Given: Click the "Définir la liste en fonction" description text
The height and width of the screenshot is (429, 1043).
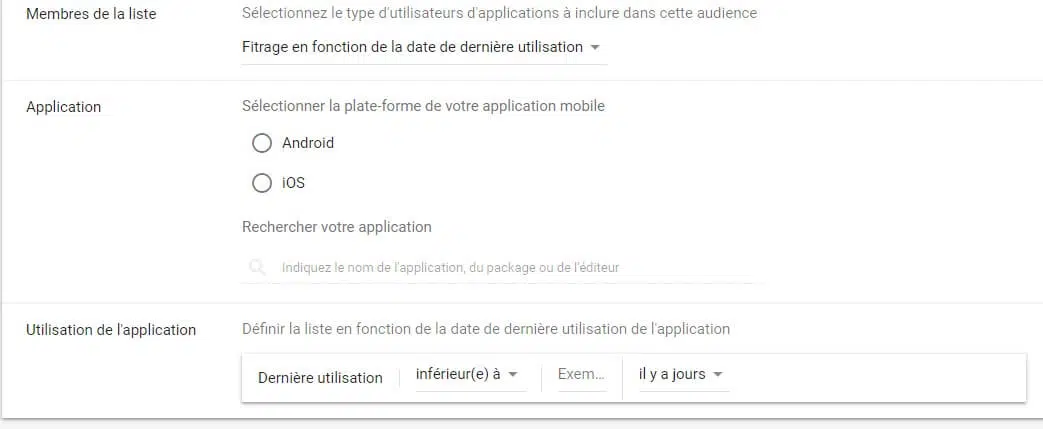Looking at the screenshot, I should (x=486, y=328).
